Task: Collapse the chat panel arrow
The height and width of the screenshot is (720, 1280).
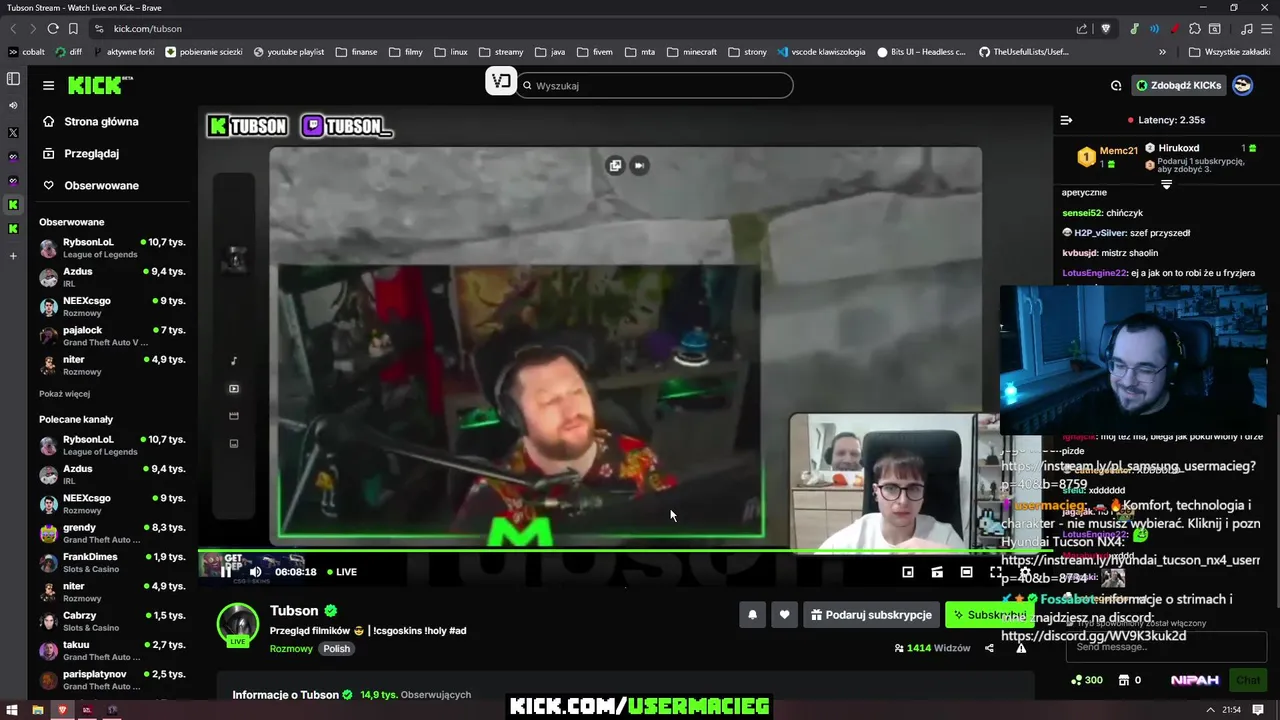Action: (1066, 120)
